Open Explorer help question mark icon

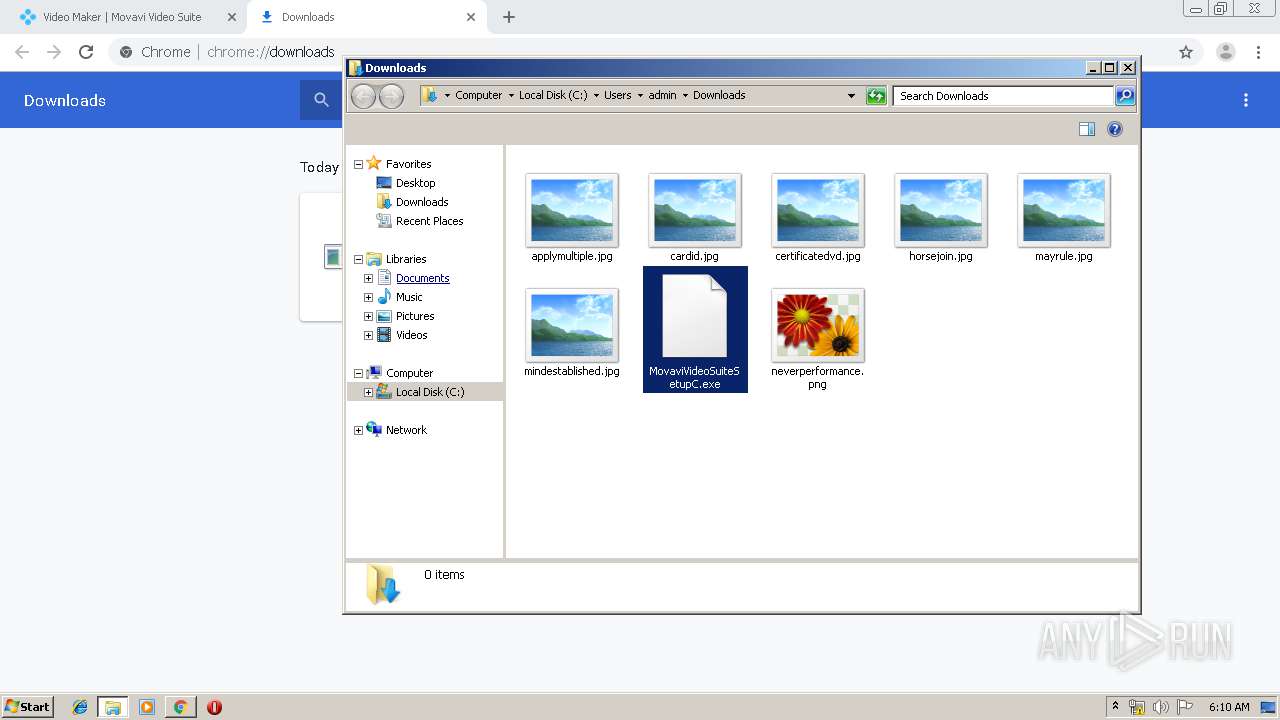click(1115, 129)
